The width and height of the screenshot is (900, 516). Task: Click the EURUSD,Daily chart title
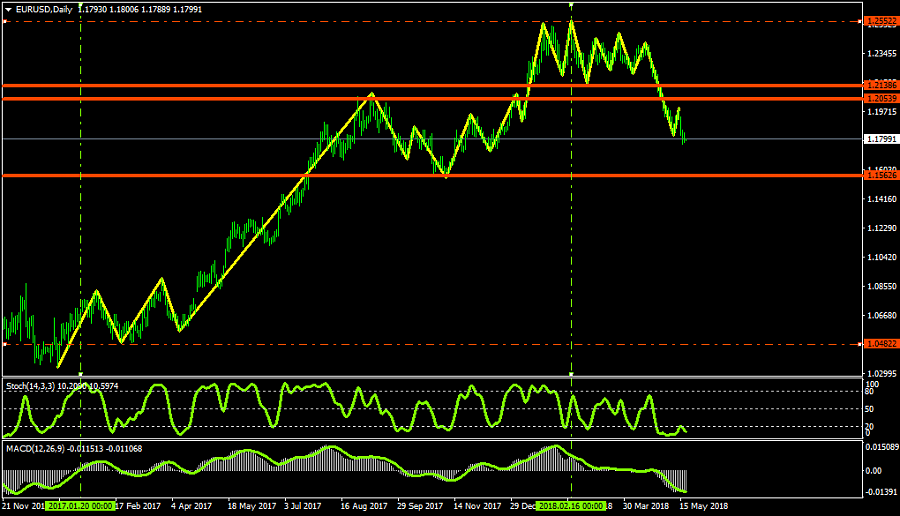point(44,9)
